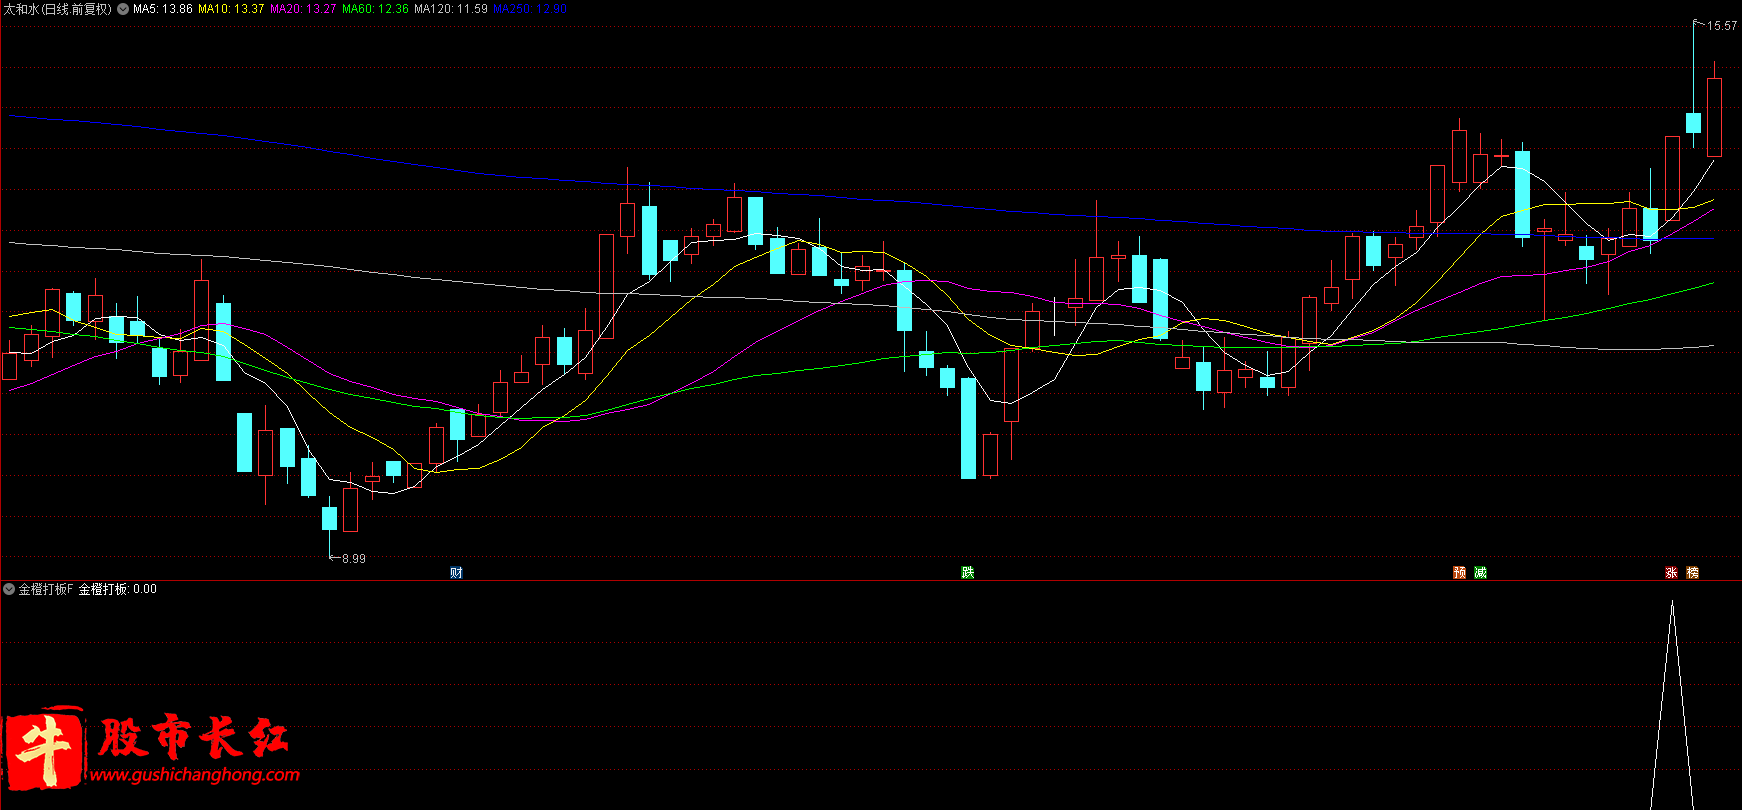The height and width of the screenshot is (810, 1742).
Task: Click the 8.99 low price label
Action: (354, 559)
